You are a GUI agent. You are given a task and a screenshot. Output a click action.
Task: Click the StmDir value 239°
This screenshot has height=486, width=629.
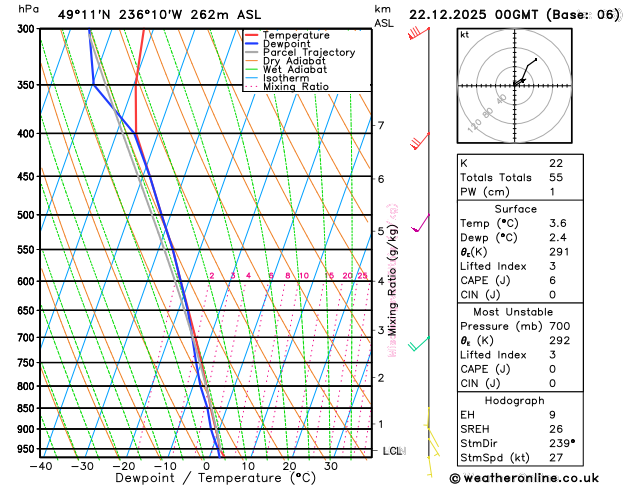point(562,443)
